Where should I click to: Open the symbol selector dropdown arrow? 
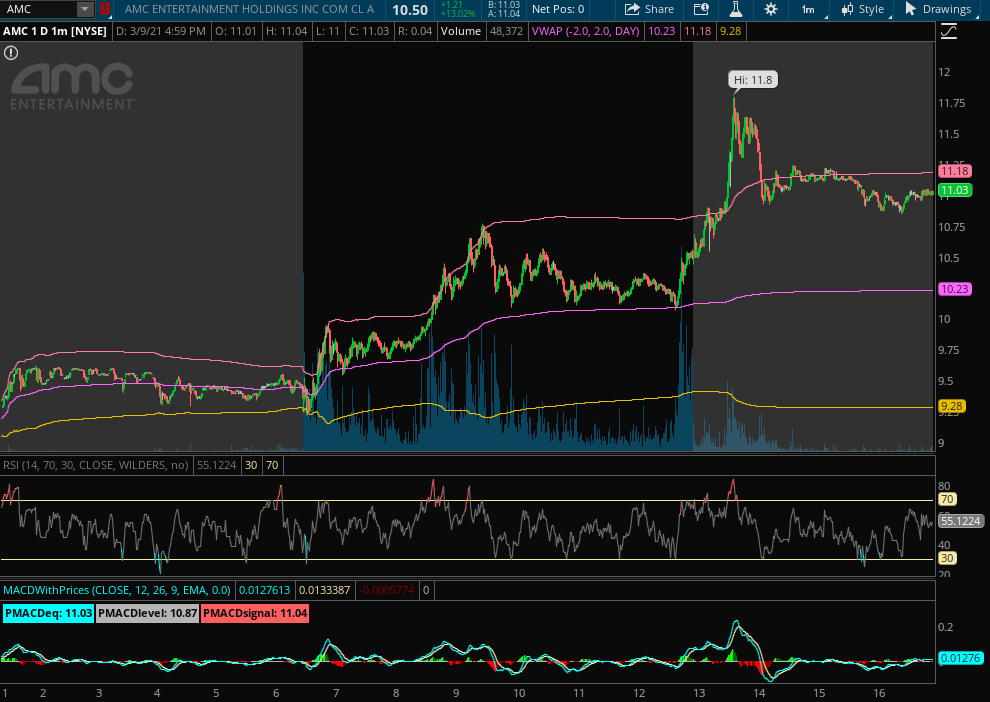[85, 9]
